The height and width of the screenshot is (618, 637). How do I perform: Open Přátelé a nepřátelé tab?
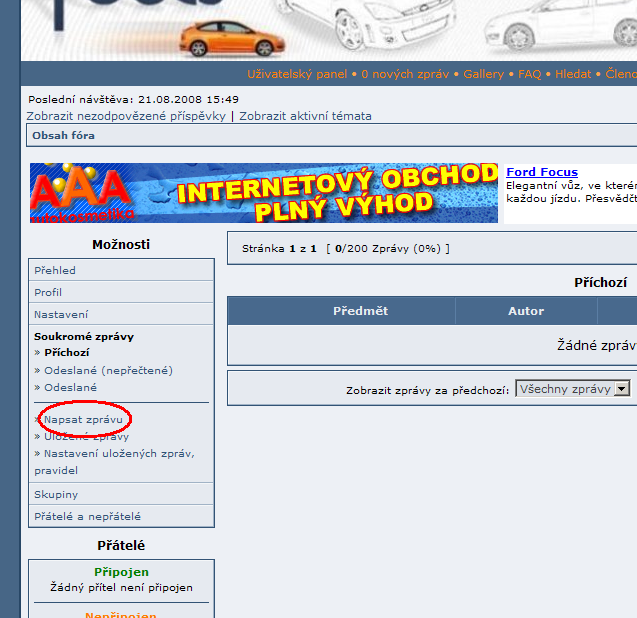pos(87,516)
